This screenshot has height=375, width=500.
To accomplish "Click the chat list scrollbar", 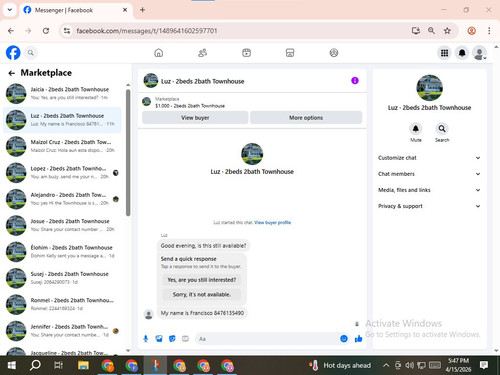I will click(128, 152).
